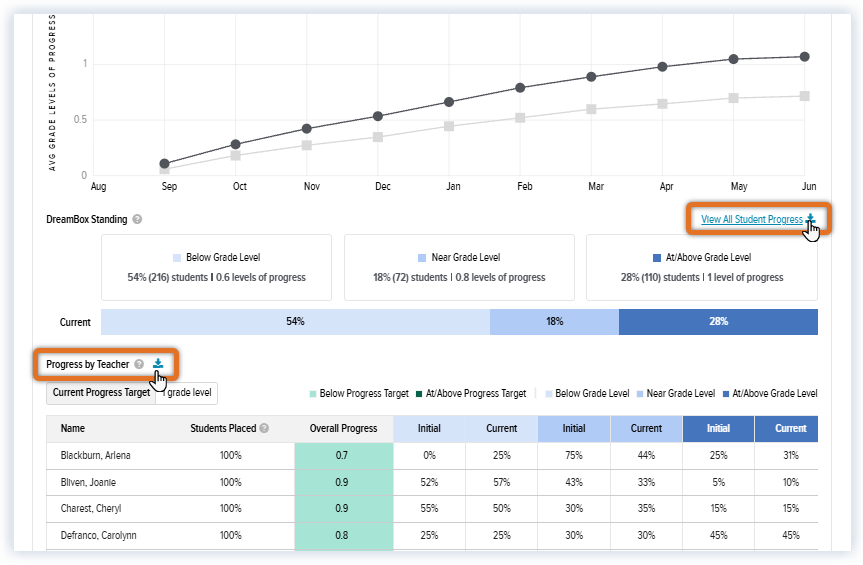Viewport: 863px width, 565px height.
Task: Select the Current Progress Target button
Action: pyautogui.click(x=101, y=393)
